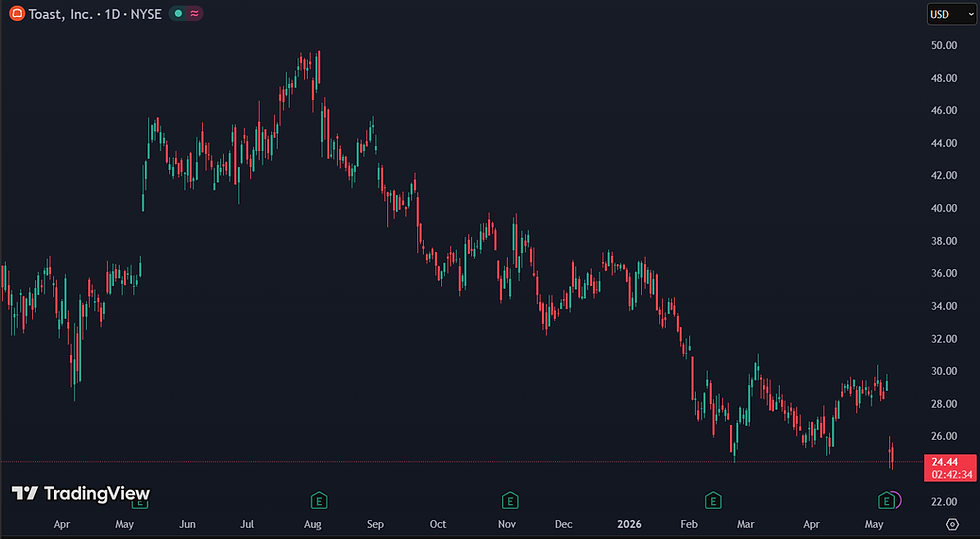Click the 32.00 price axis label
Screen dimensions: 980x539
[944, 339]
